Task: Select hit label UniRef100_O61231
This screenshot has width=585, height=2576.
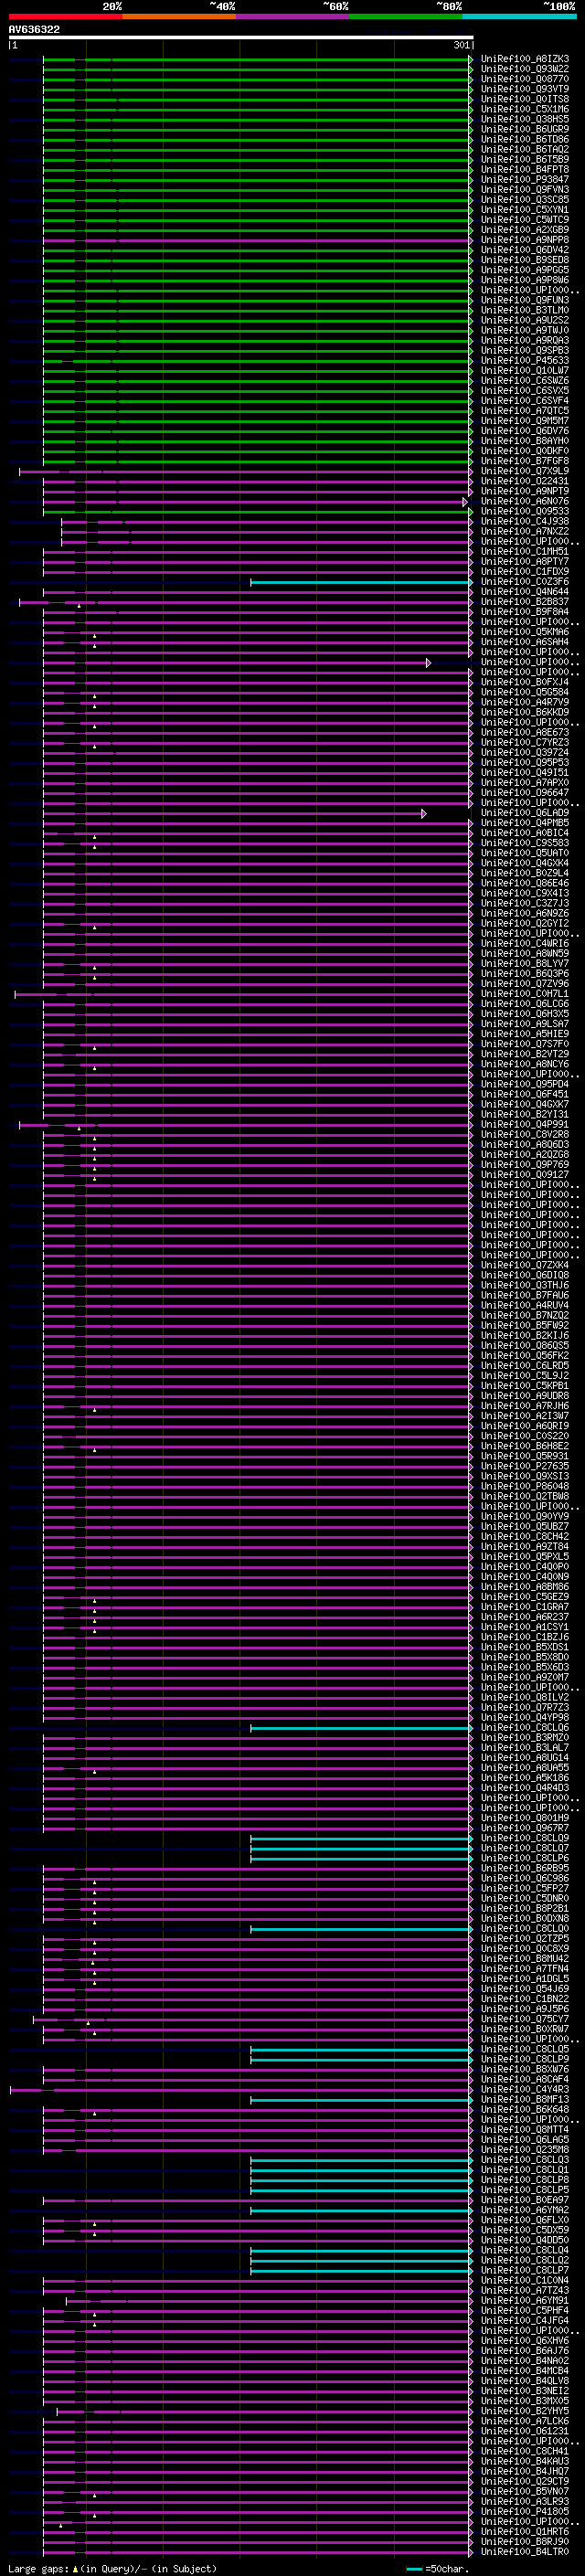Action: 525,2431
